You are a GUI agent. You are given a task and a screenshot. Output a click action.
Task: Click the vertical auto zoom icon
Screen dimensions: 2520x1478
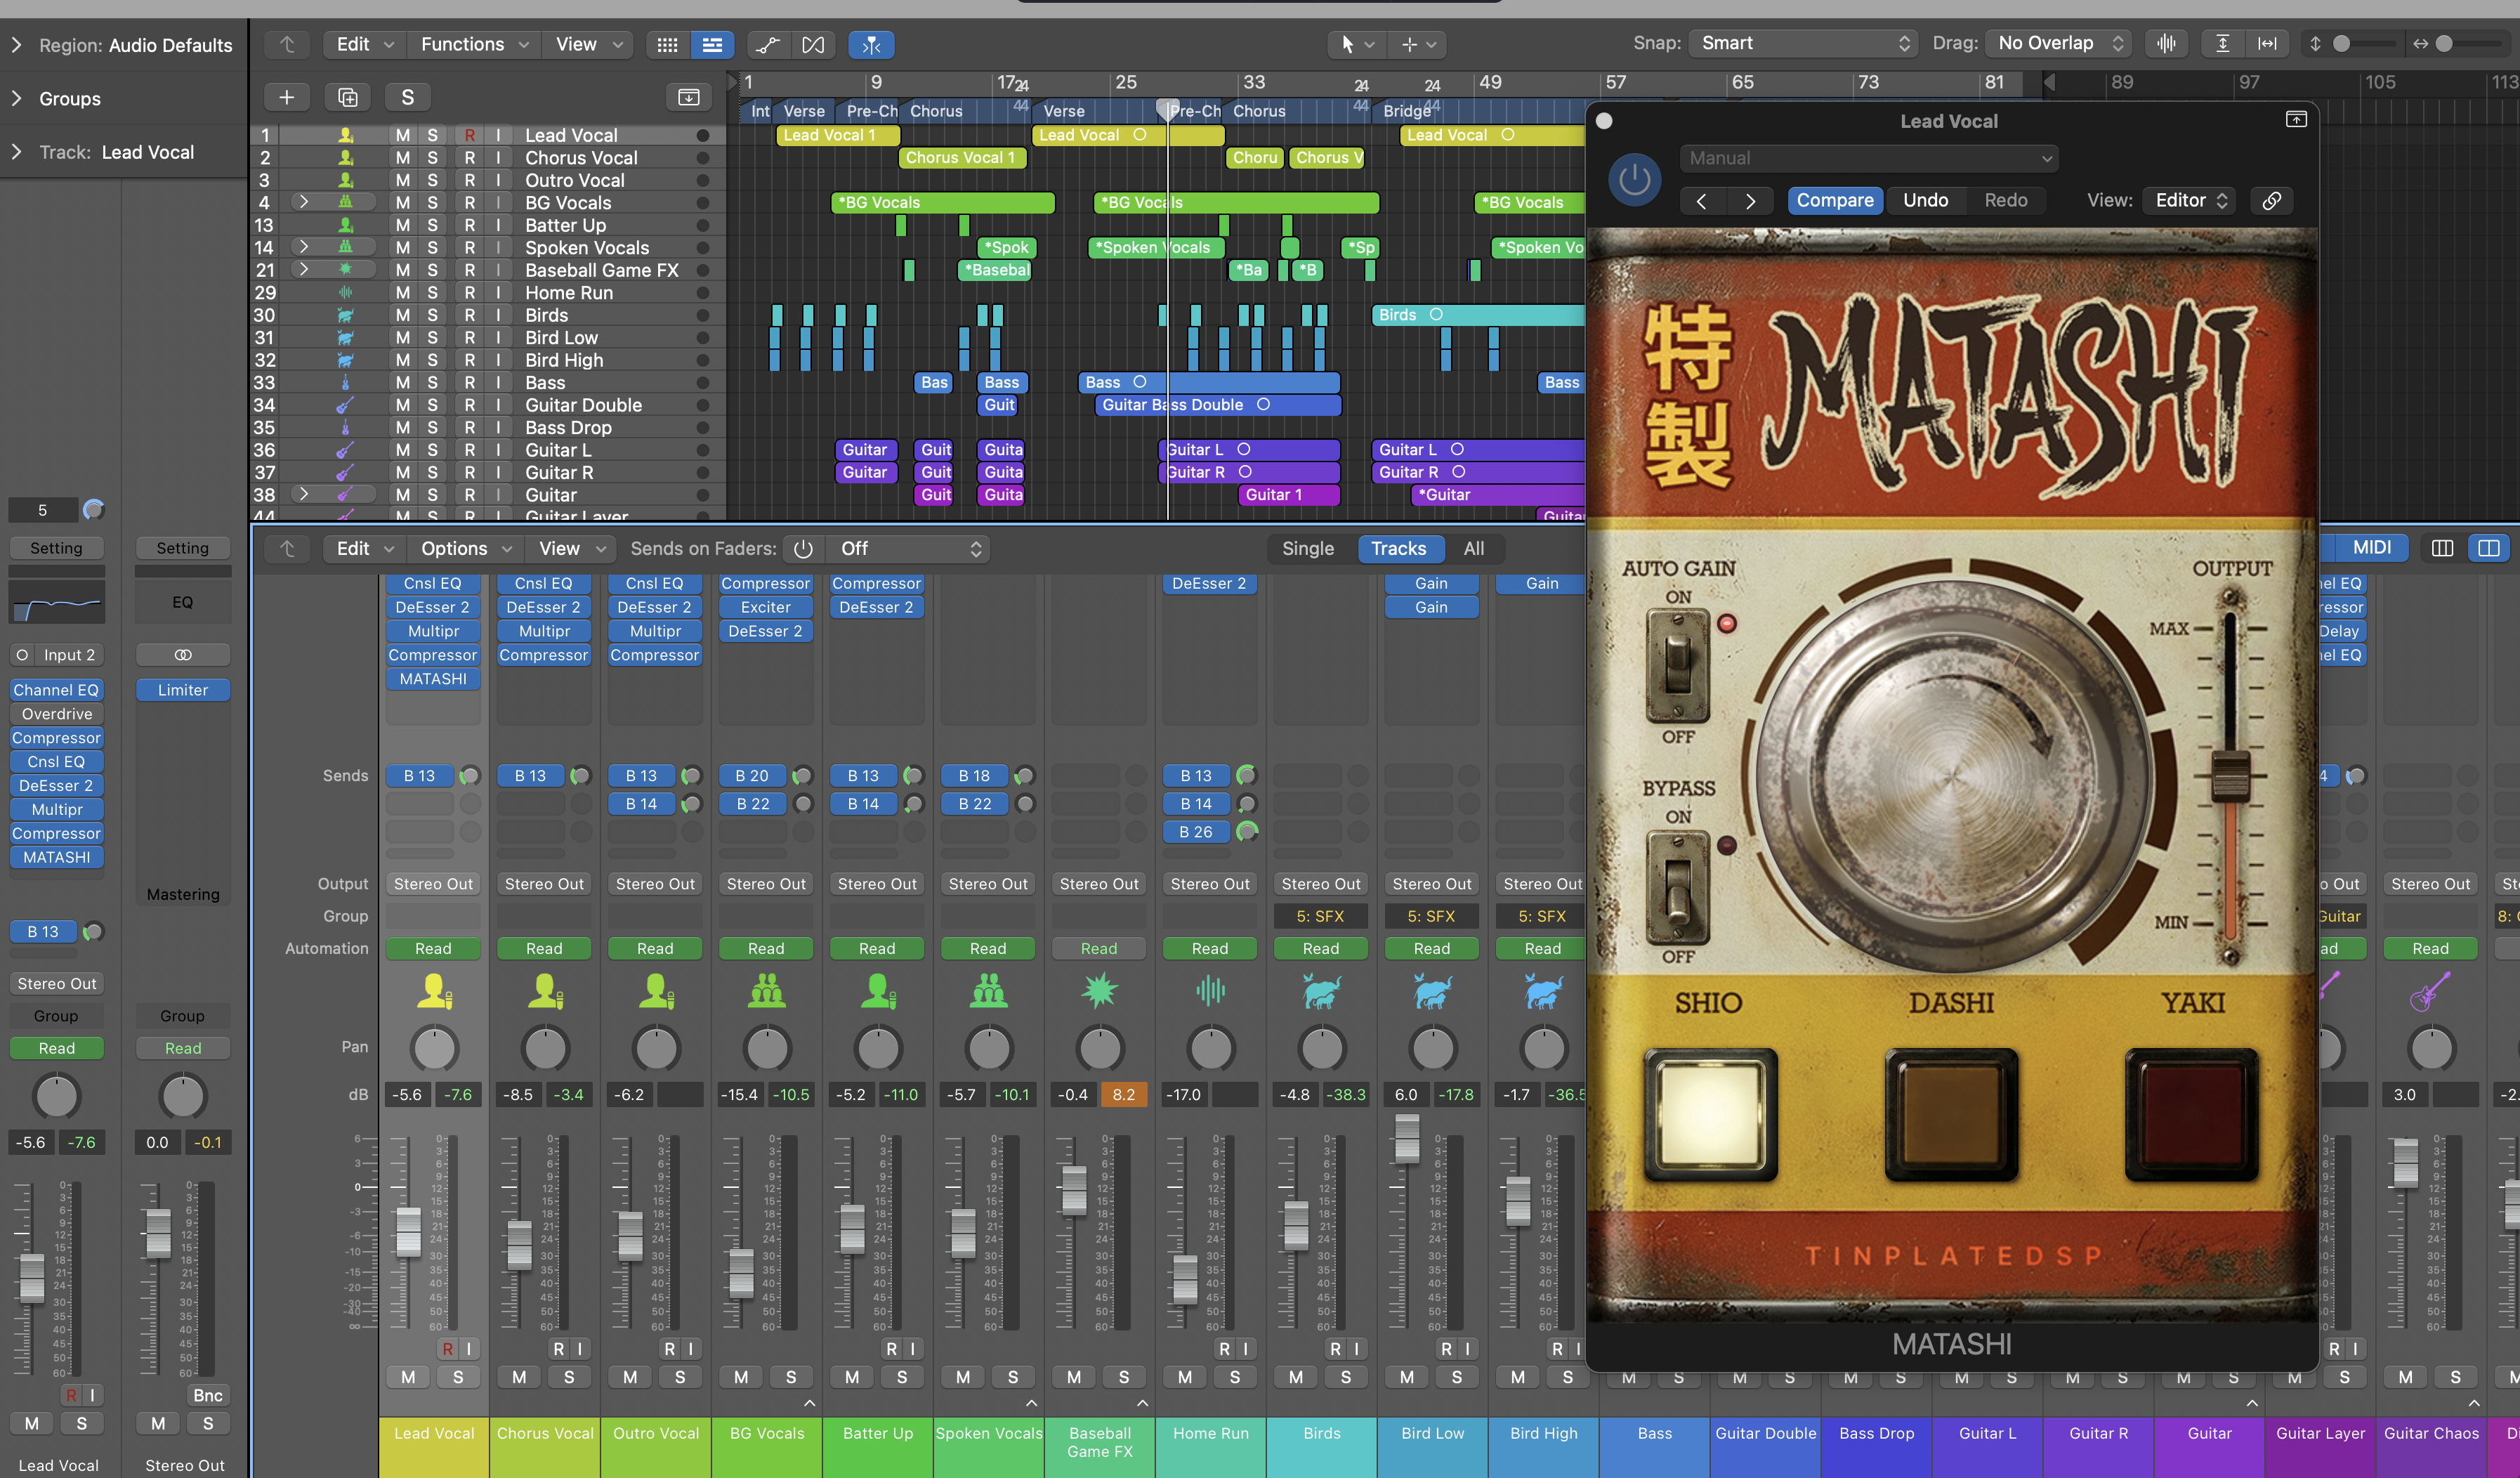[2222, 43]
